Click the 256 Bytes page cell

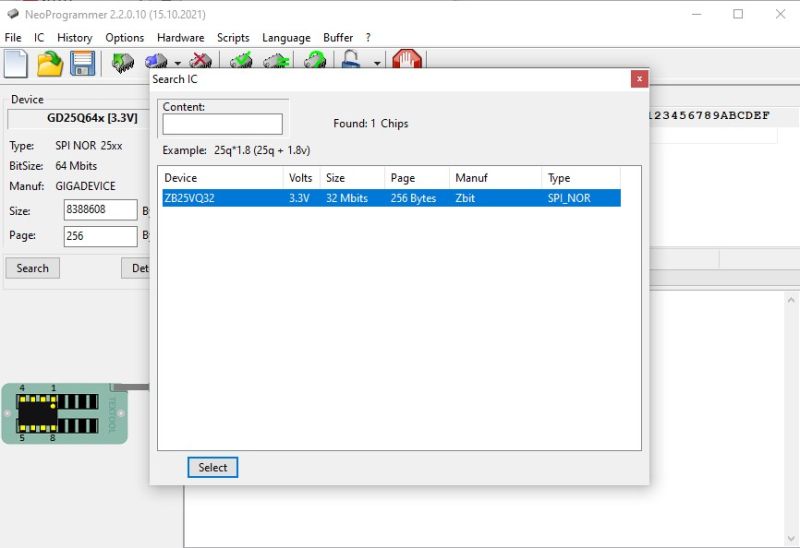(x=413, y=198)
